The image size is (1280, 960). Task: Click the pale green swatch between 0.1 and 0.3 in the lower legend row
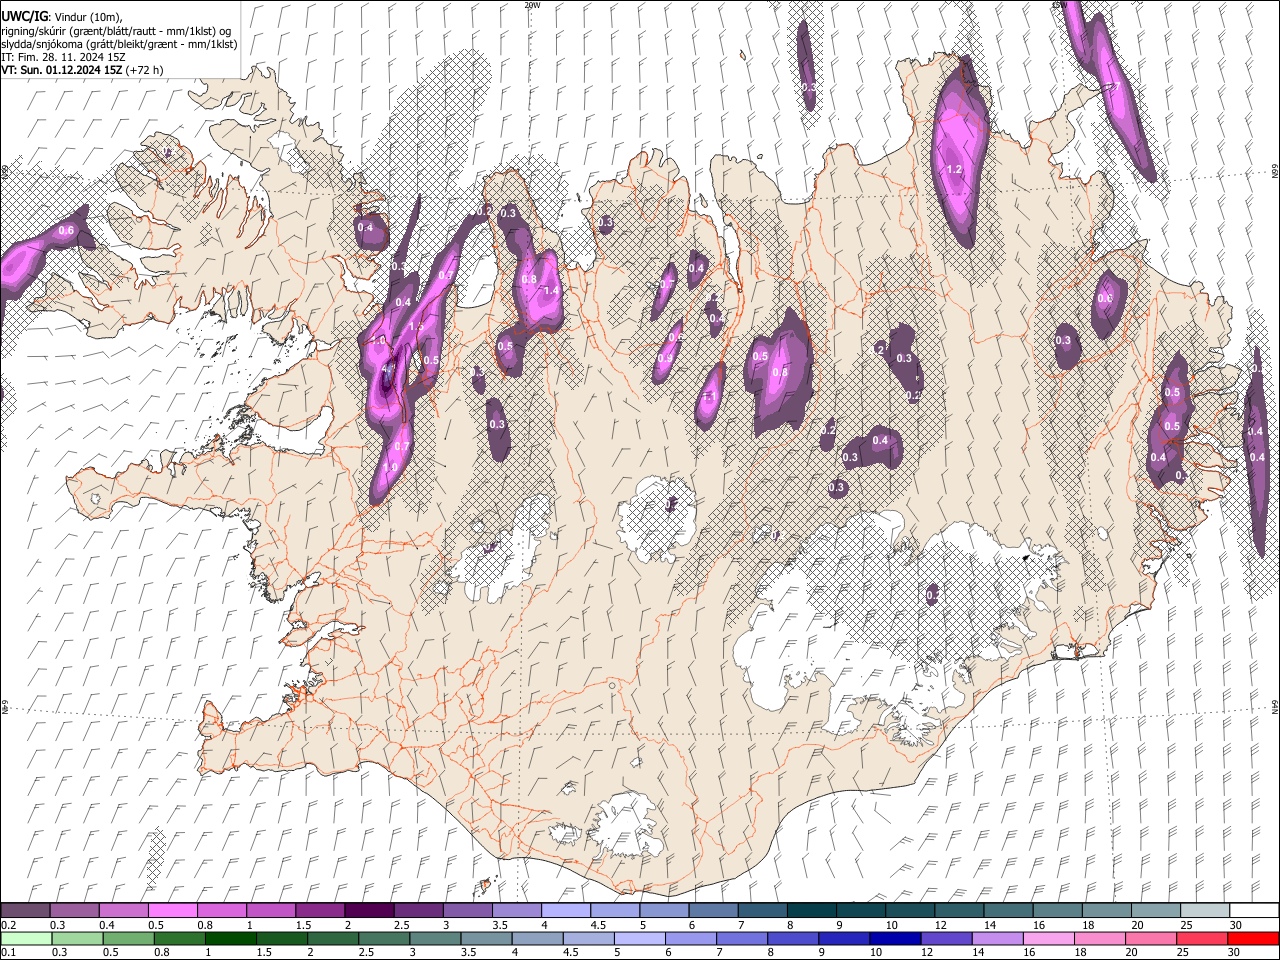[x=27, y=939]
